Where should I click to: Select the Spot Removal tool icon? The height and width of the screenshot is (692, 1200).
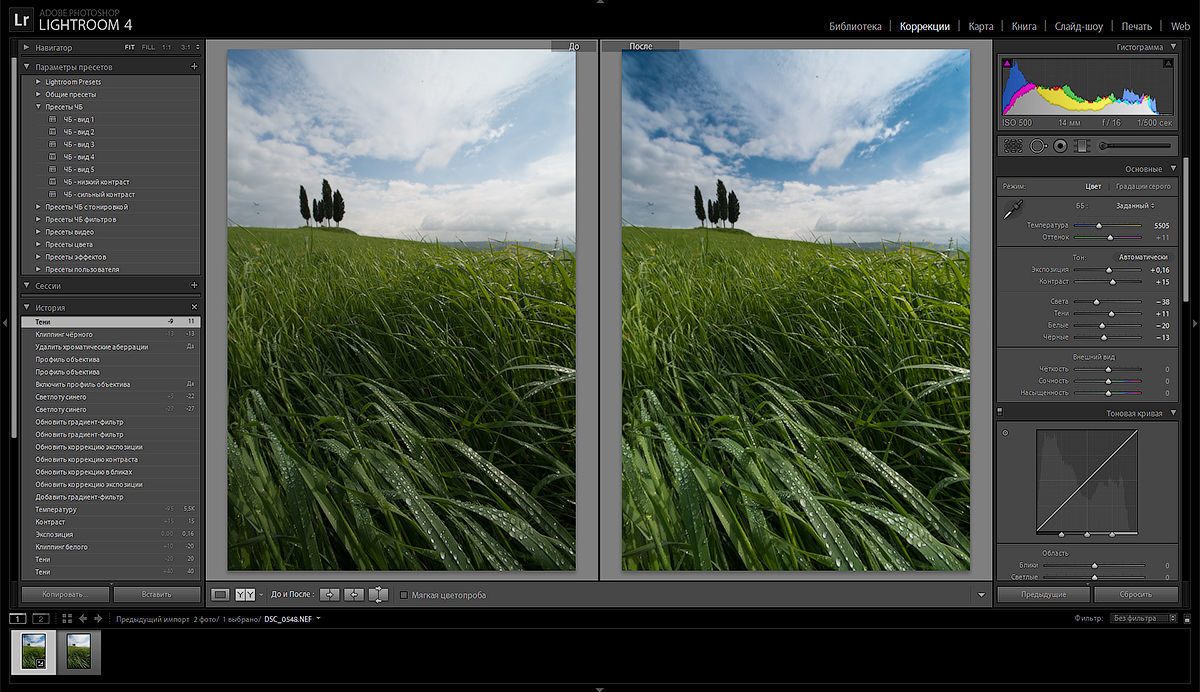click(x=1038, y=146)
